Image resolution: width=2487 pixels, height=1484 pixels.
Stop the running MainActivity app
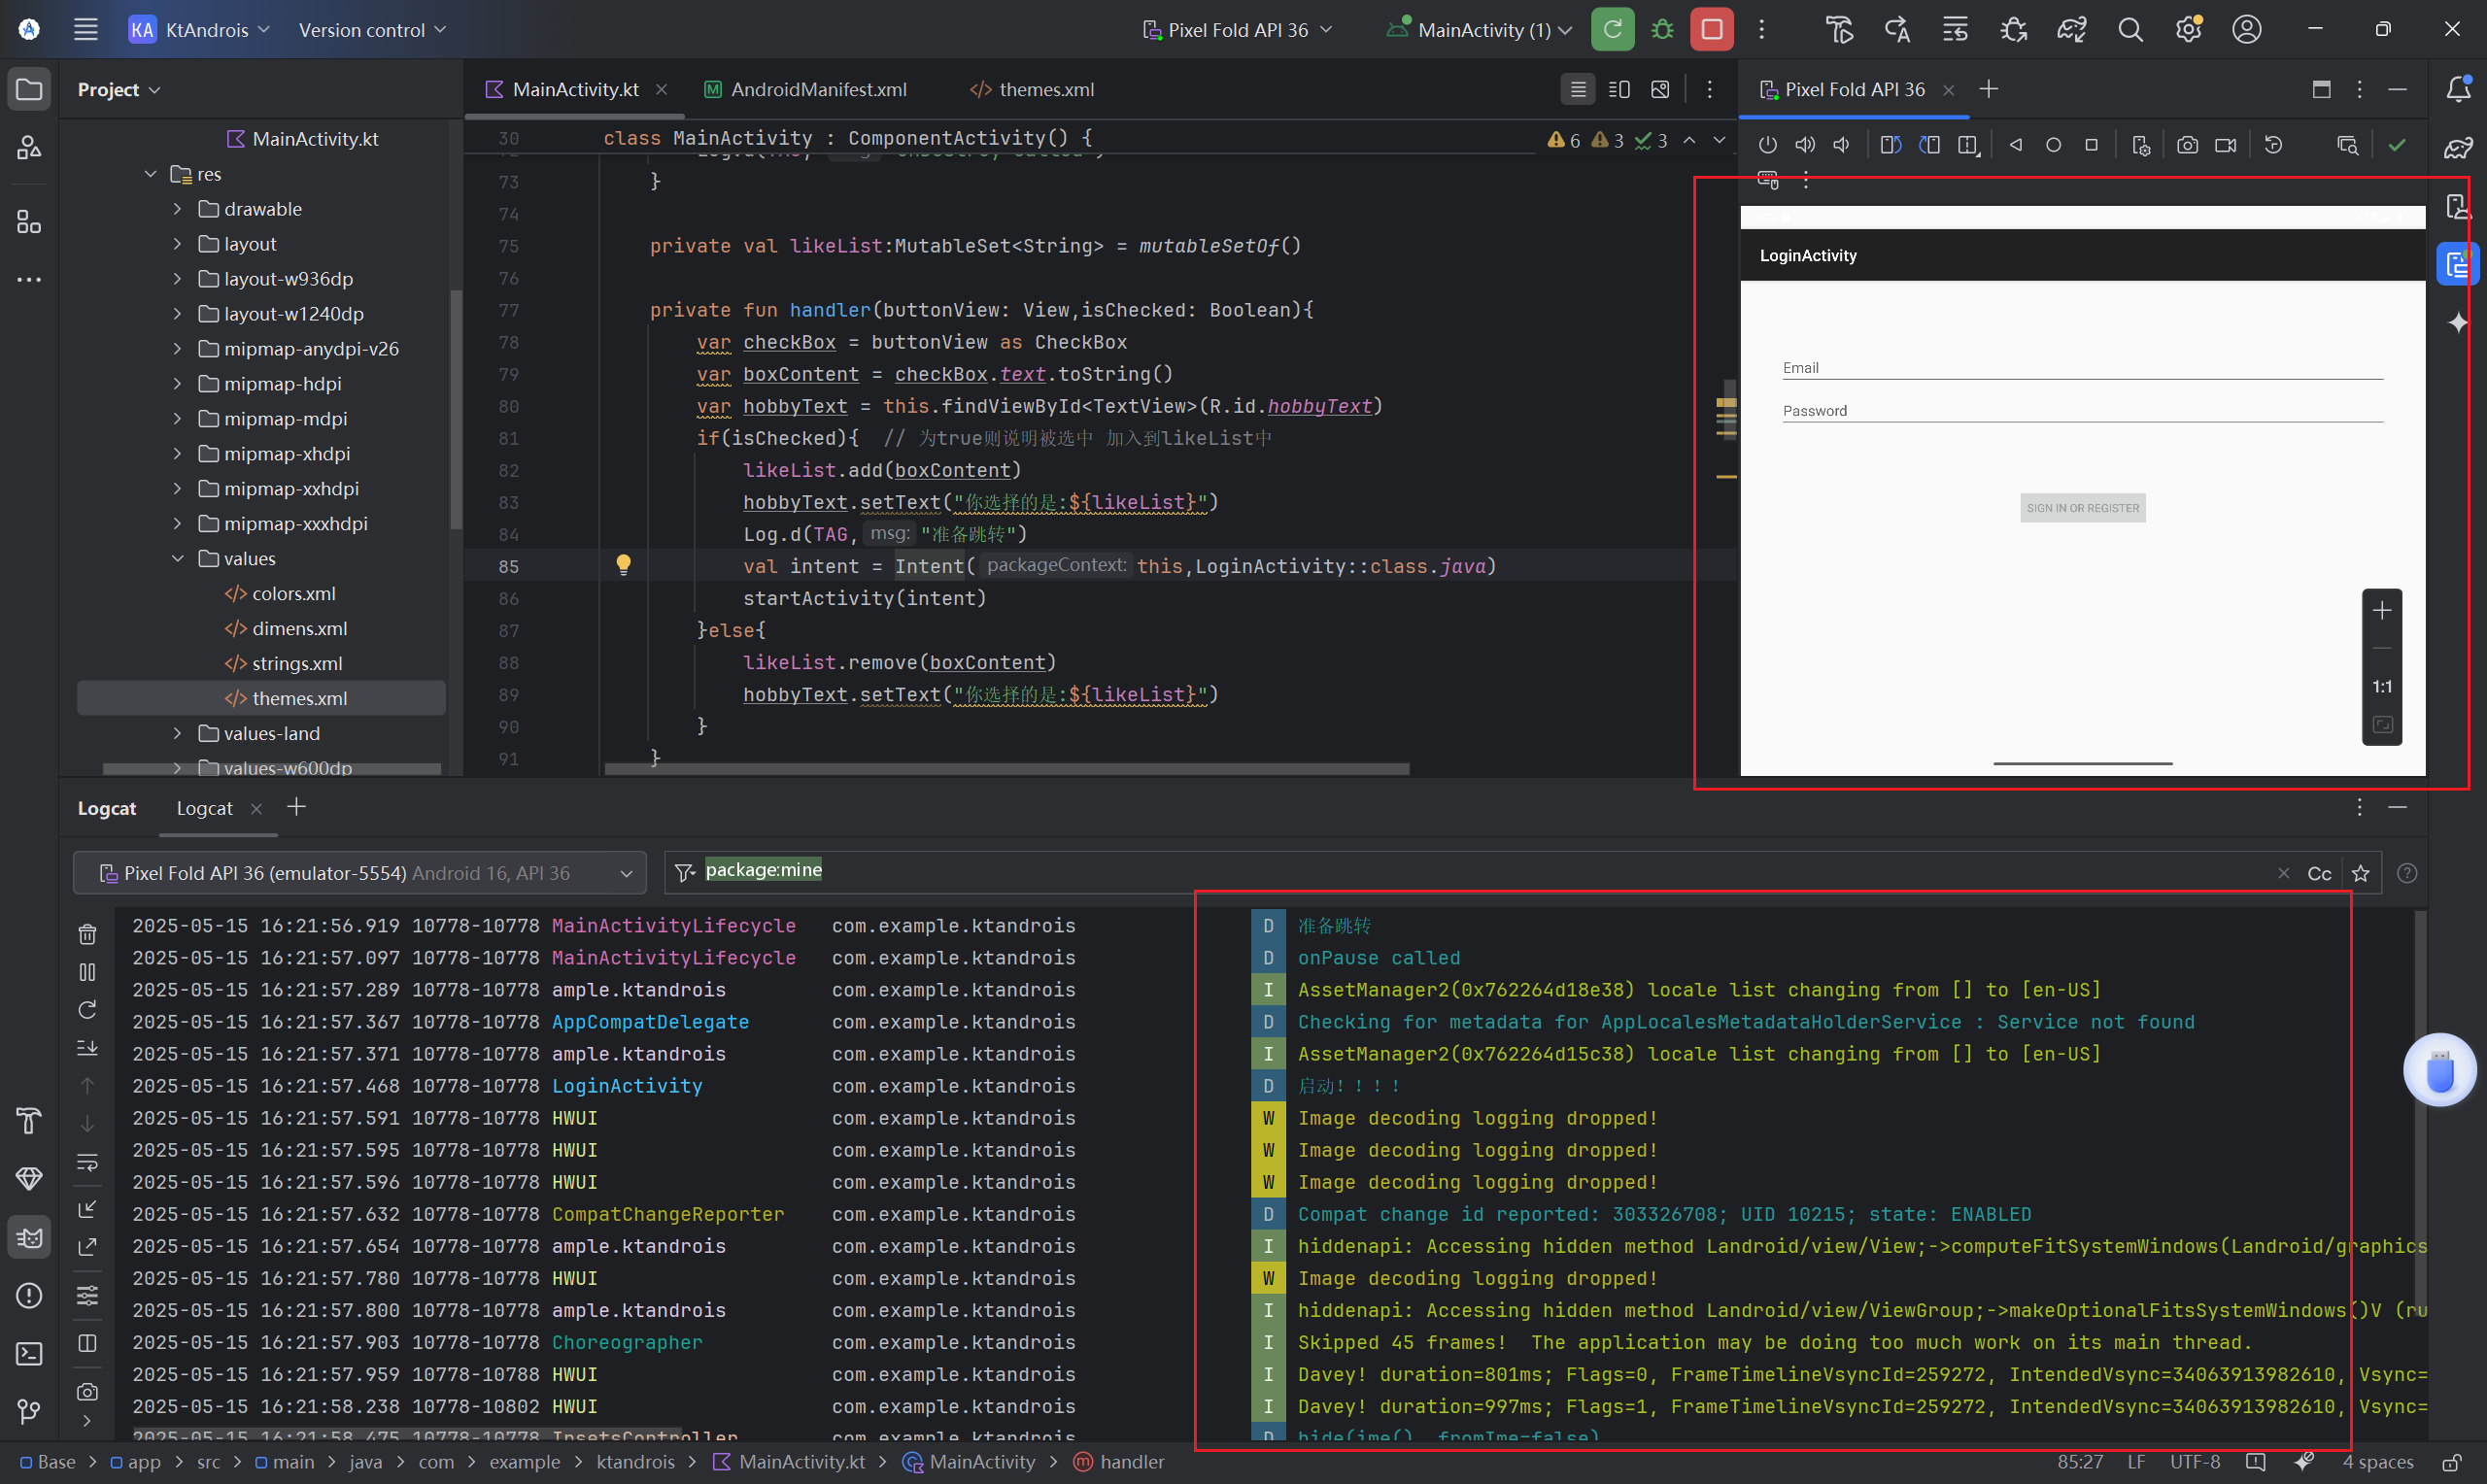(x=1711, y=29)
